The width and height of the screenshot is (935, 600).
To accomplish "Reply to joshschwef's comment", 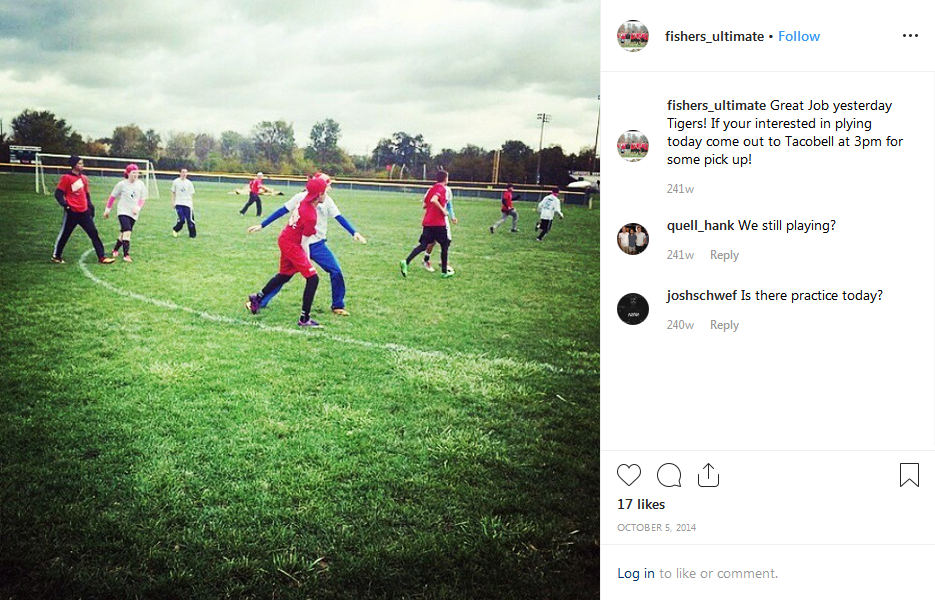I will (x=724, y=324).
